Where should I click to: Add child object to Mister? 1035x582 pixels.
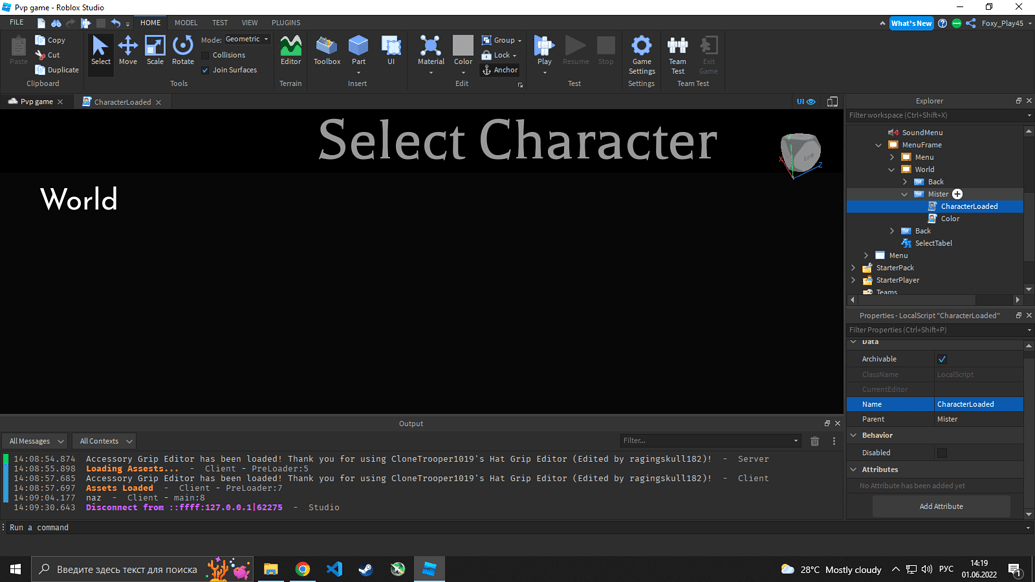pos(957,194)
